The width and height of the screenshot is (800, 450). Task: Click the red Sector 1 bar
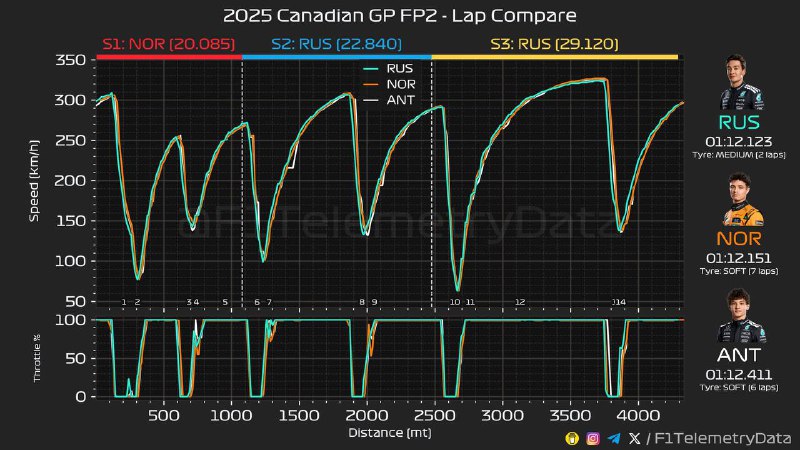pyautogui.click(x=169, y=57)
